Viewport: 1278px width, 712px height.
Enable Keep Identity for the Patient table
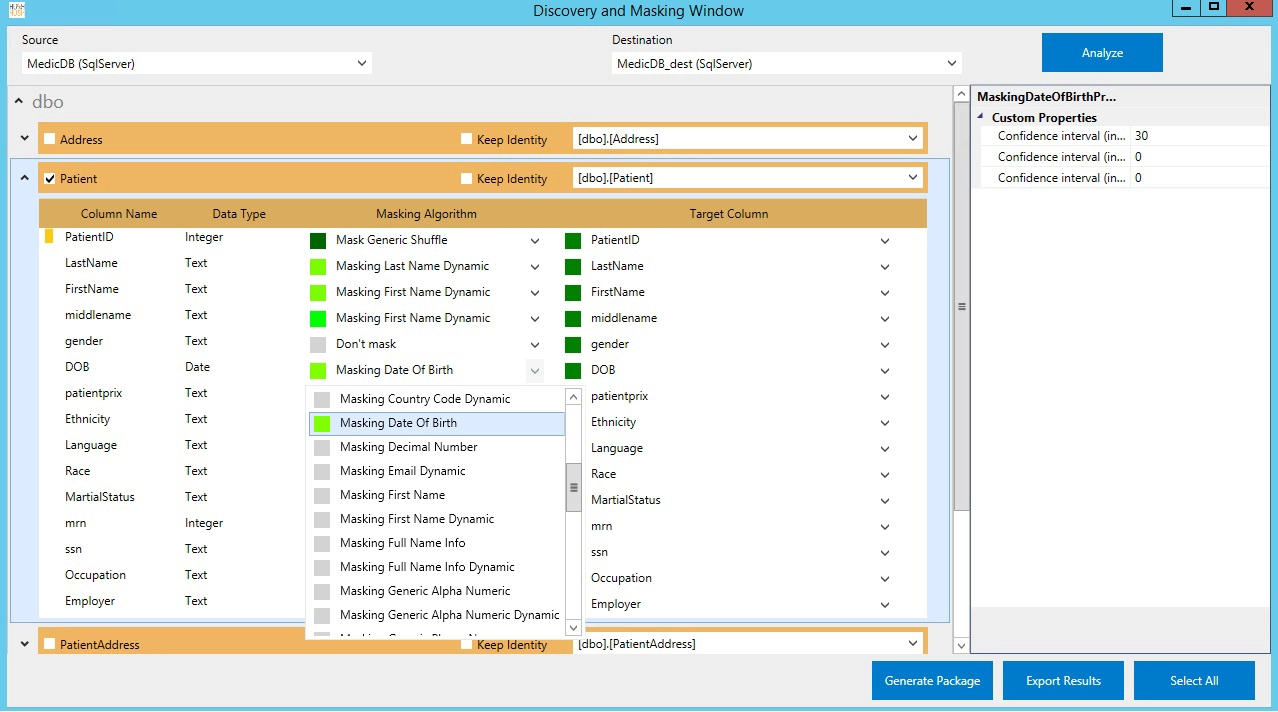pos(466,178)
